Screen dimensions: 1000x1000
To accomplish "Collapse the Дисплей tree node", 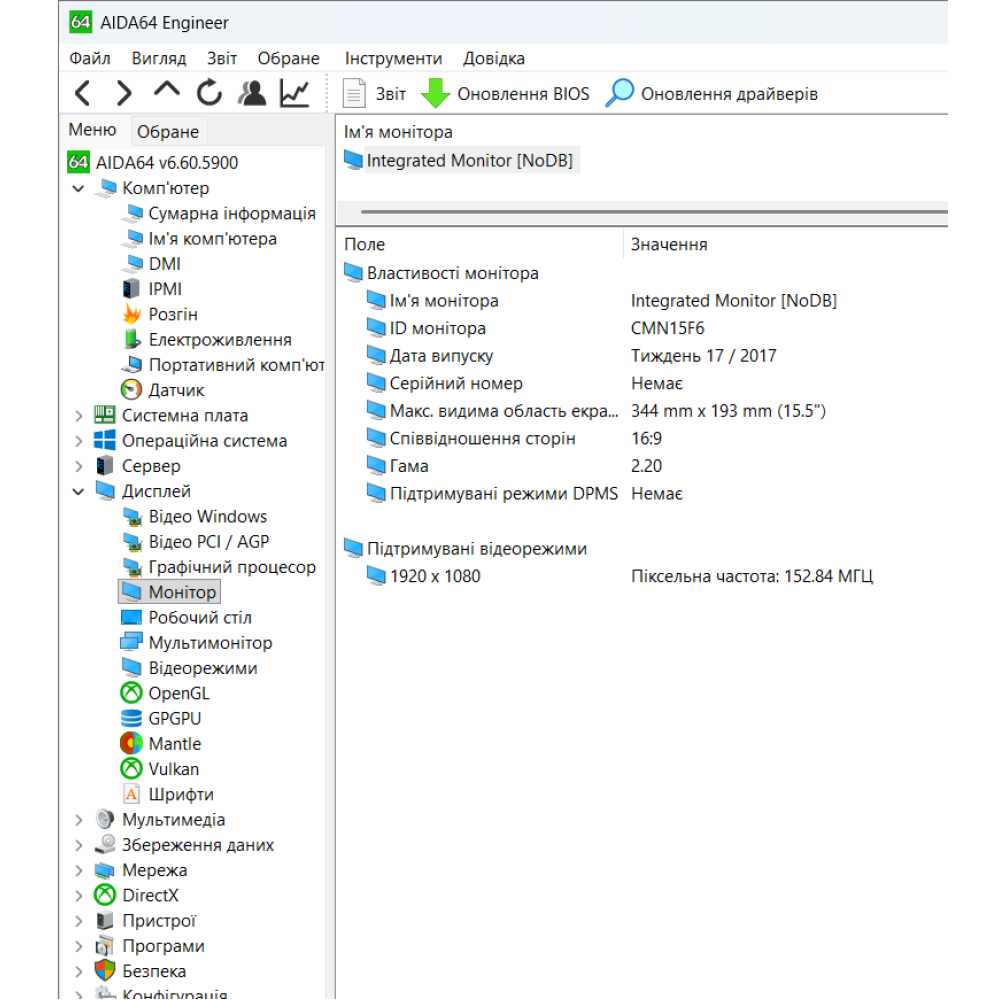I will pos(78,491).
